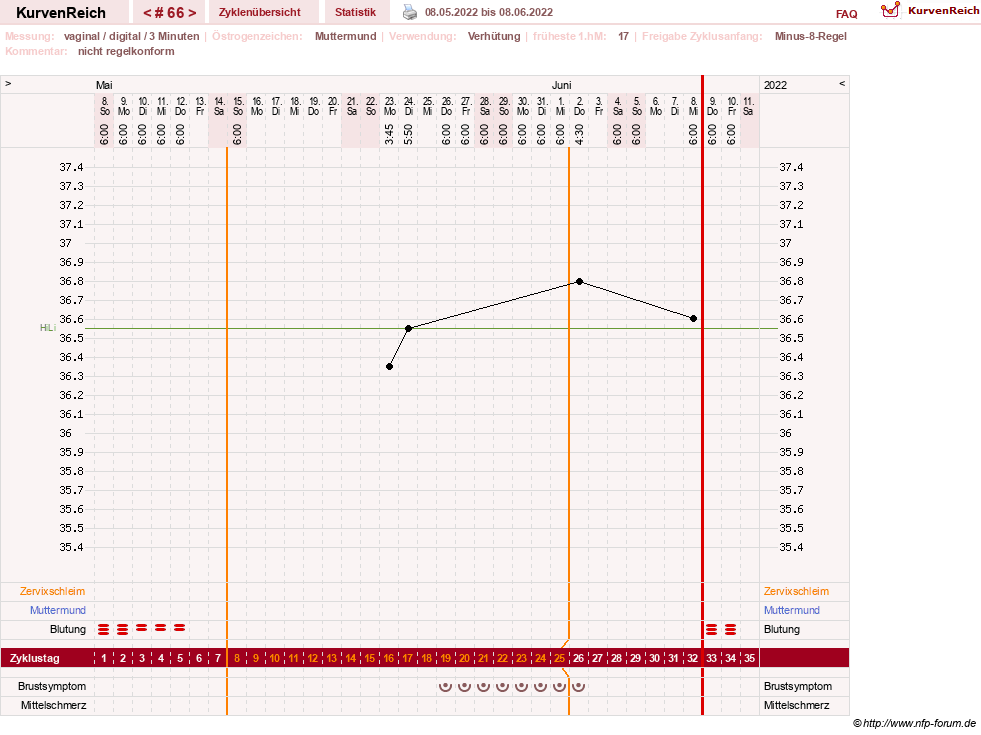Click the Brustsymptom icon on cycle day 22
This screenshot has width=981, height=735.
[x=502, y=686]
